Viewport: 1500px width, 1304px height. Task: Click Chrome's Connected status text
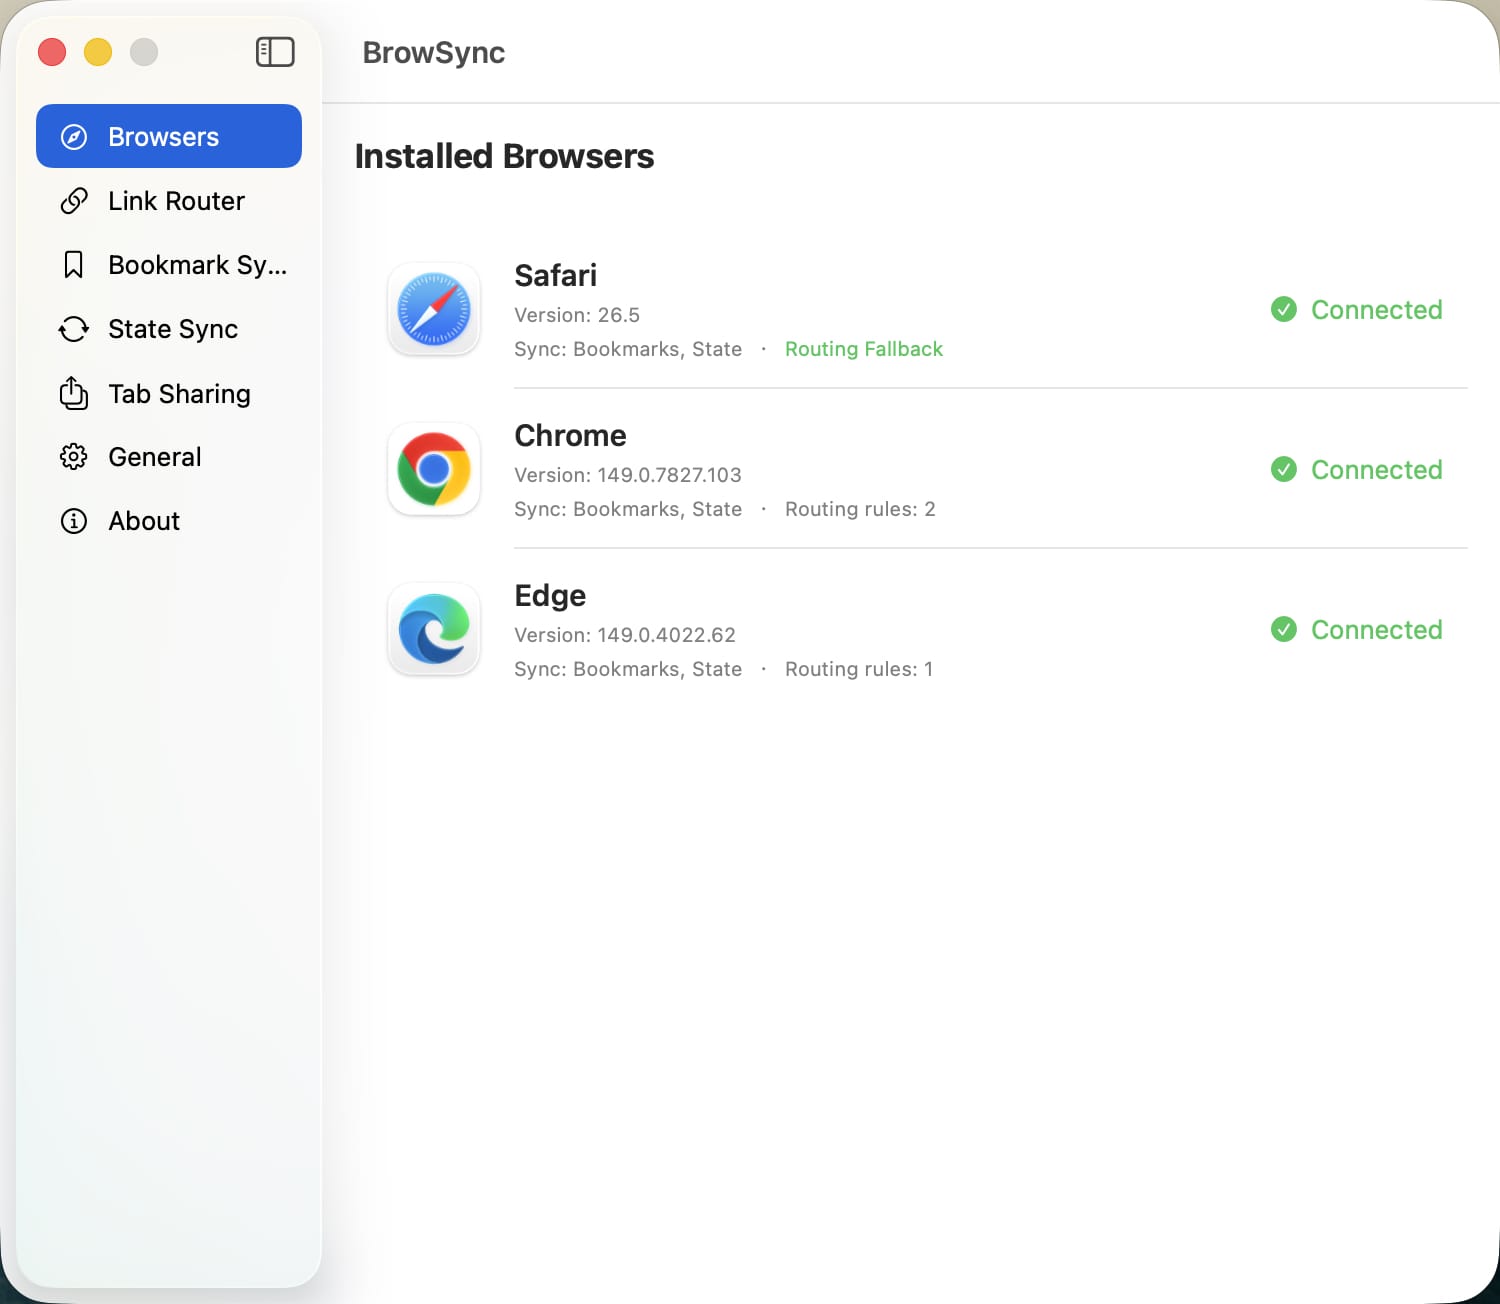tap(1377, 470)
